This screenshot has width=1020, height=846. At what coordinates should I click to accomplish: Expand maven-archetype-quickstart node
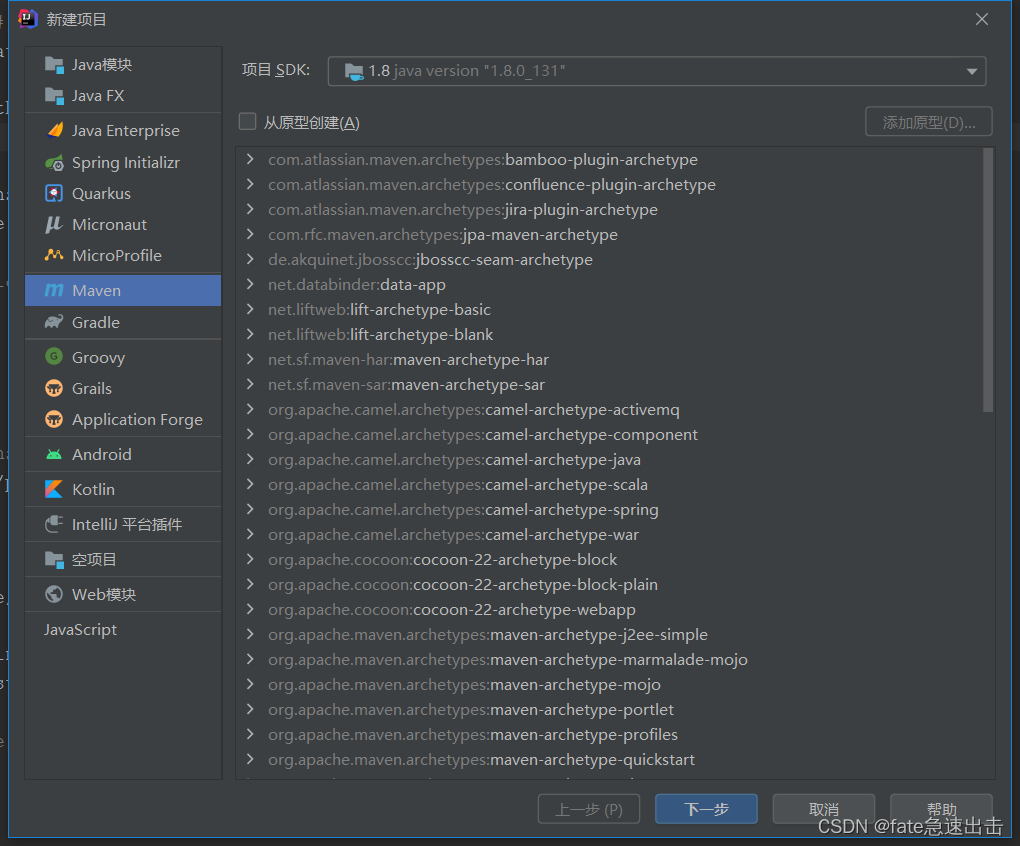[x=250, y=759]
